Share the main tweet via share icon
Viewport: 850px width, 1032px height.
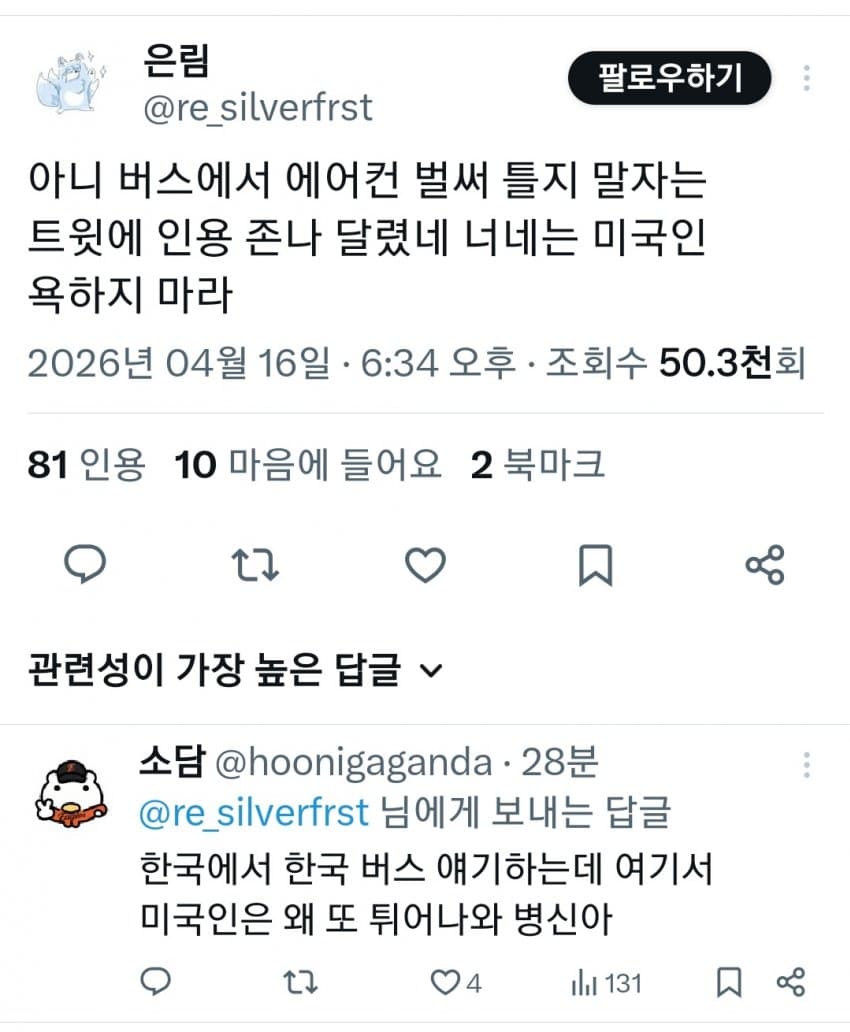click(x=765, y=565)
